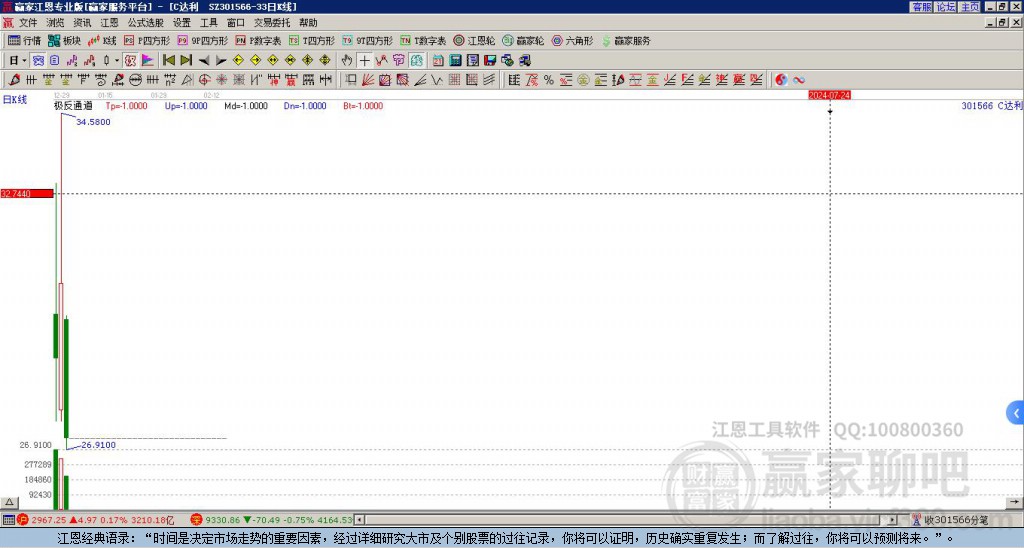Image resolution: width=1024 pixels, height=548 pixels.
Task: Open the T四方形 tool
Action: point(312,40)
